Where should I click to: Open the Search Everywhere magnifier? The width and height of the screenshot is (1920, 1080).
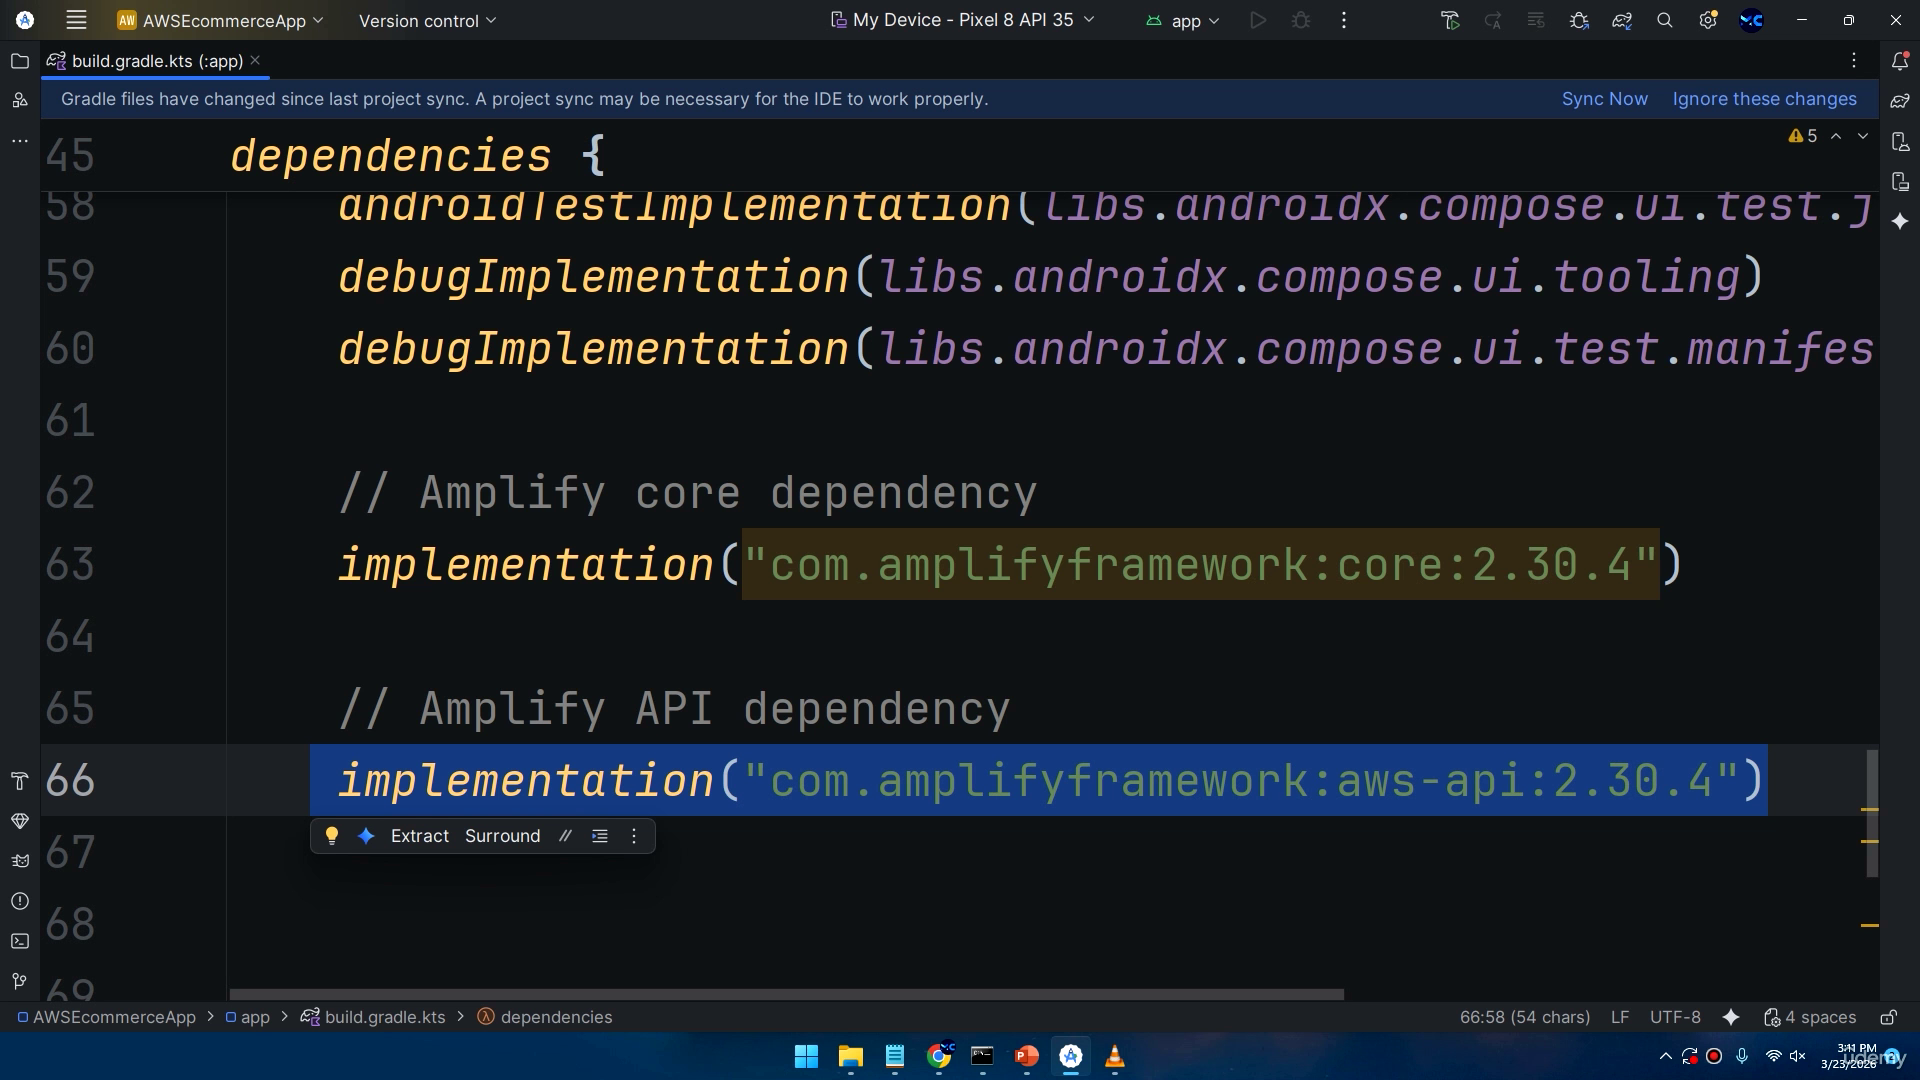click(1665, 20)
